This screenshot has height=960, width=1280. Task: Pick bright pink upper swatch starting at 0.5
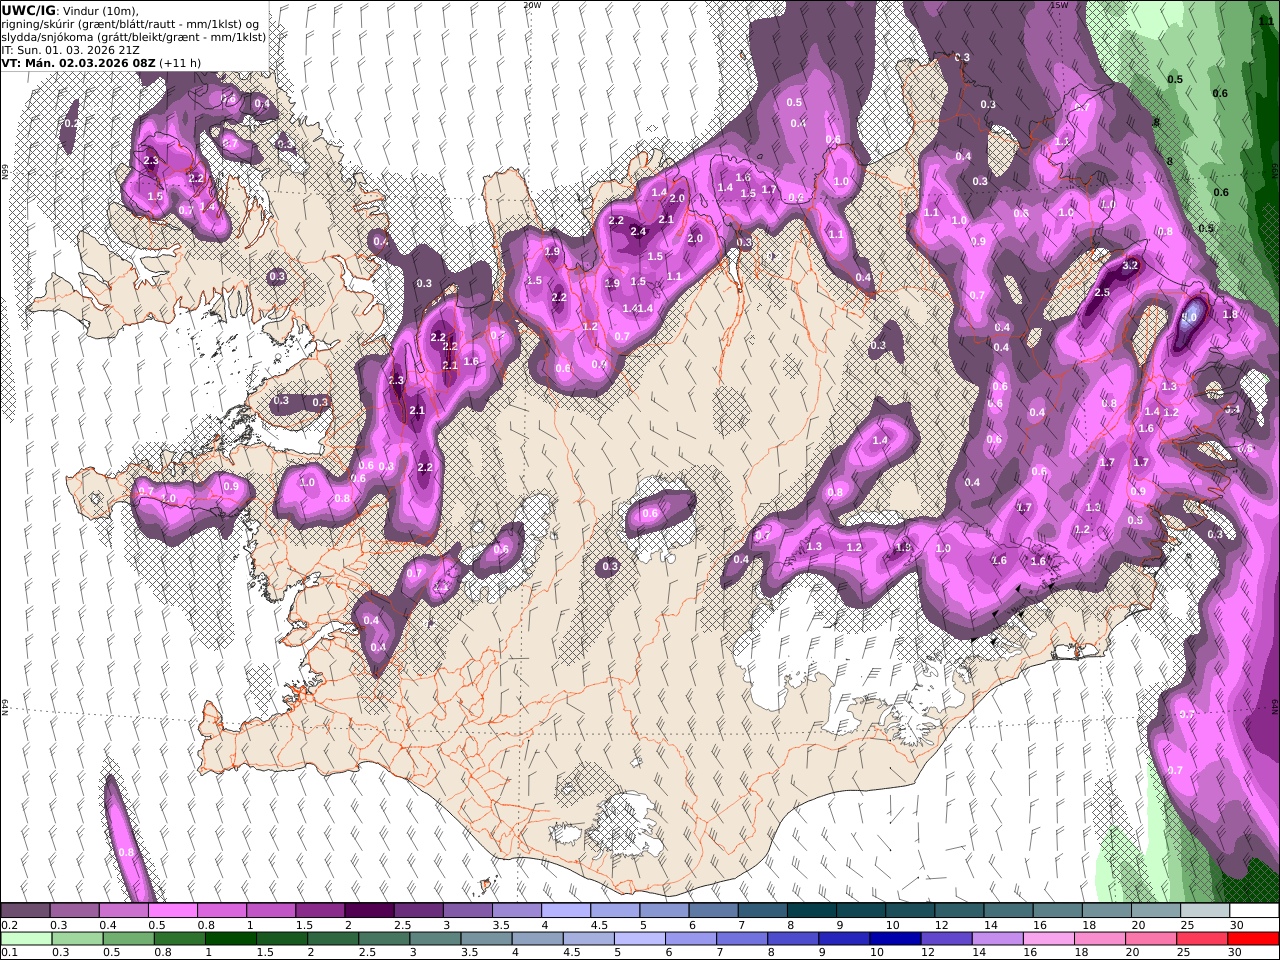173,911
